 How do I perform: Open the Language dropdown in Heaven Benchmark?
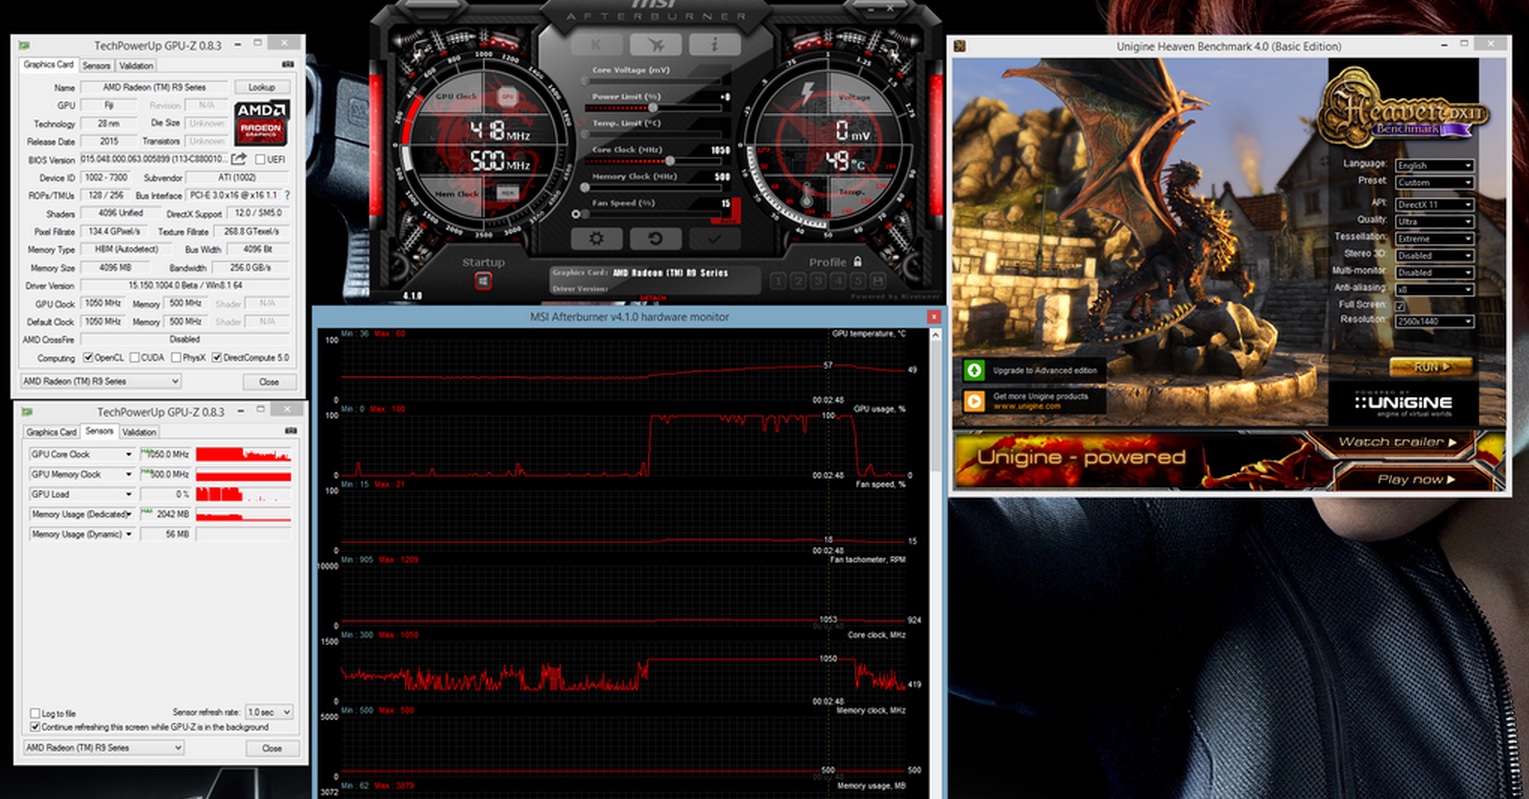pyautogui.click(x=1434, y=165)
